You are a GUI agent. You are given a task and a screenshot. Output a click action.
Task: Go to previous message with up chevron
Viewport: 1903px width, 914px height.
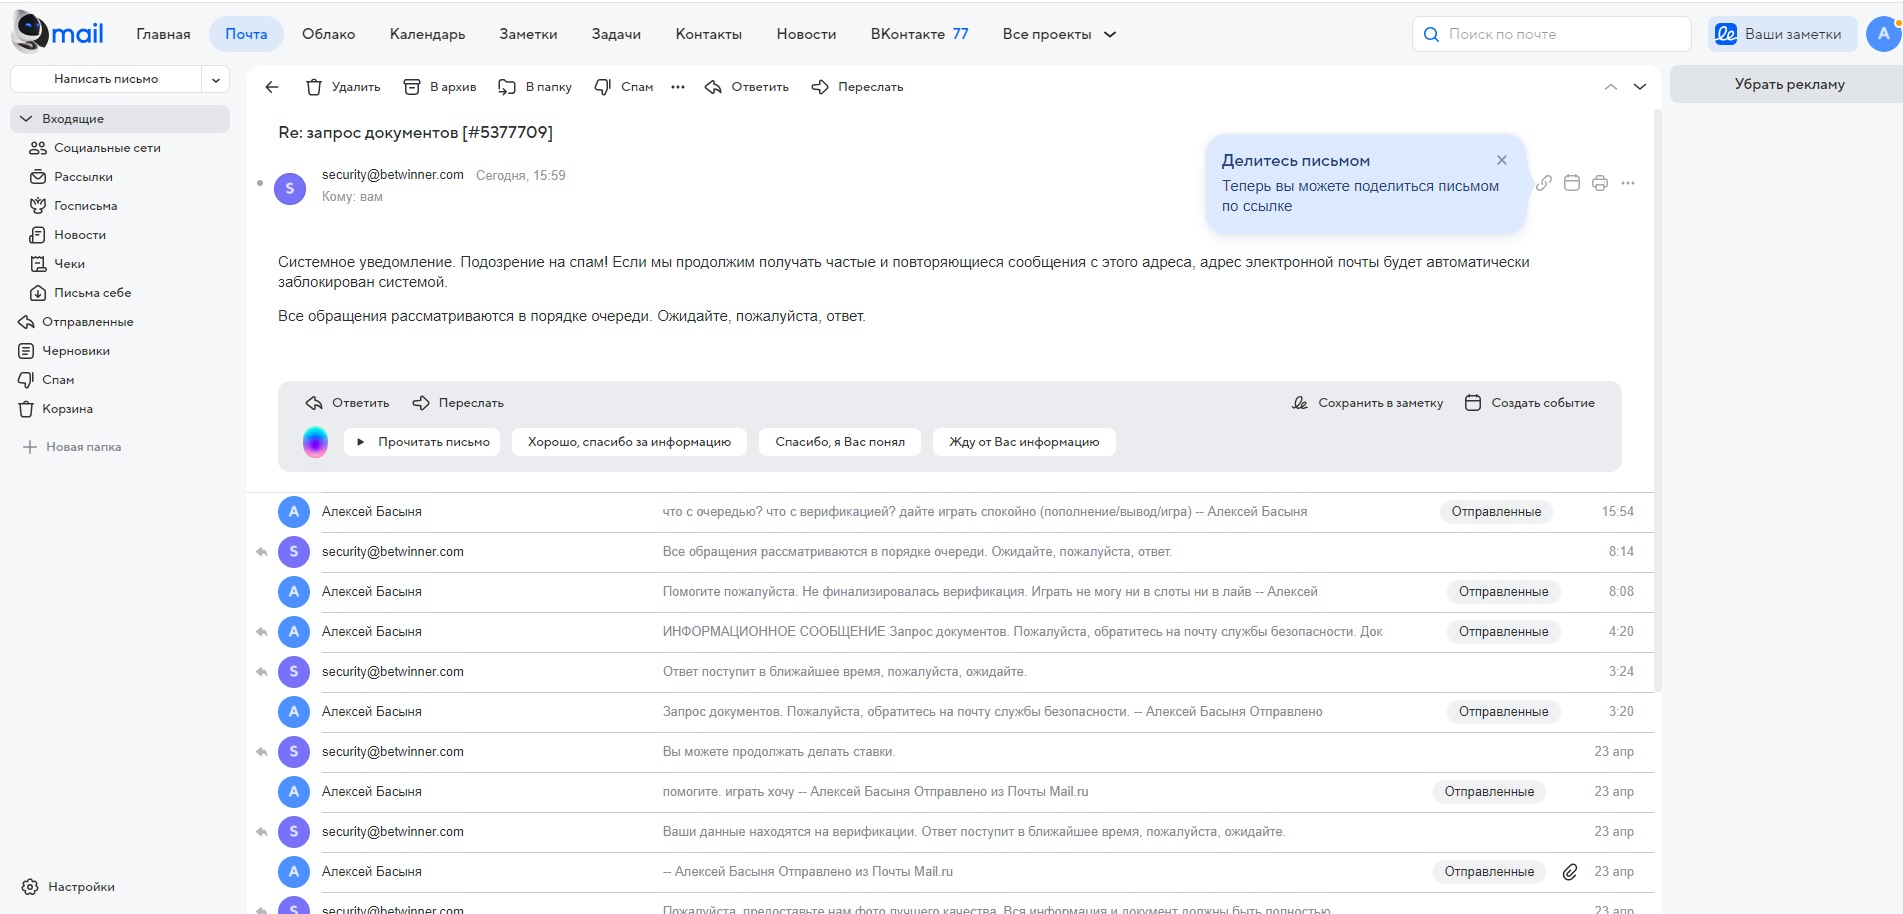click(1611, 87)
